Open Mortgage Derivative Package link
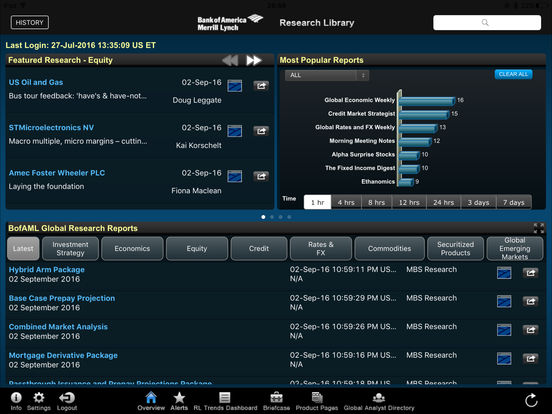This screenshot has width=552, height=414. click(x=63, y=355)
